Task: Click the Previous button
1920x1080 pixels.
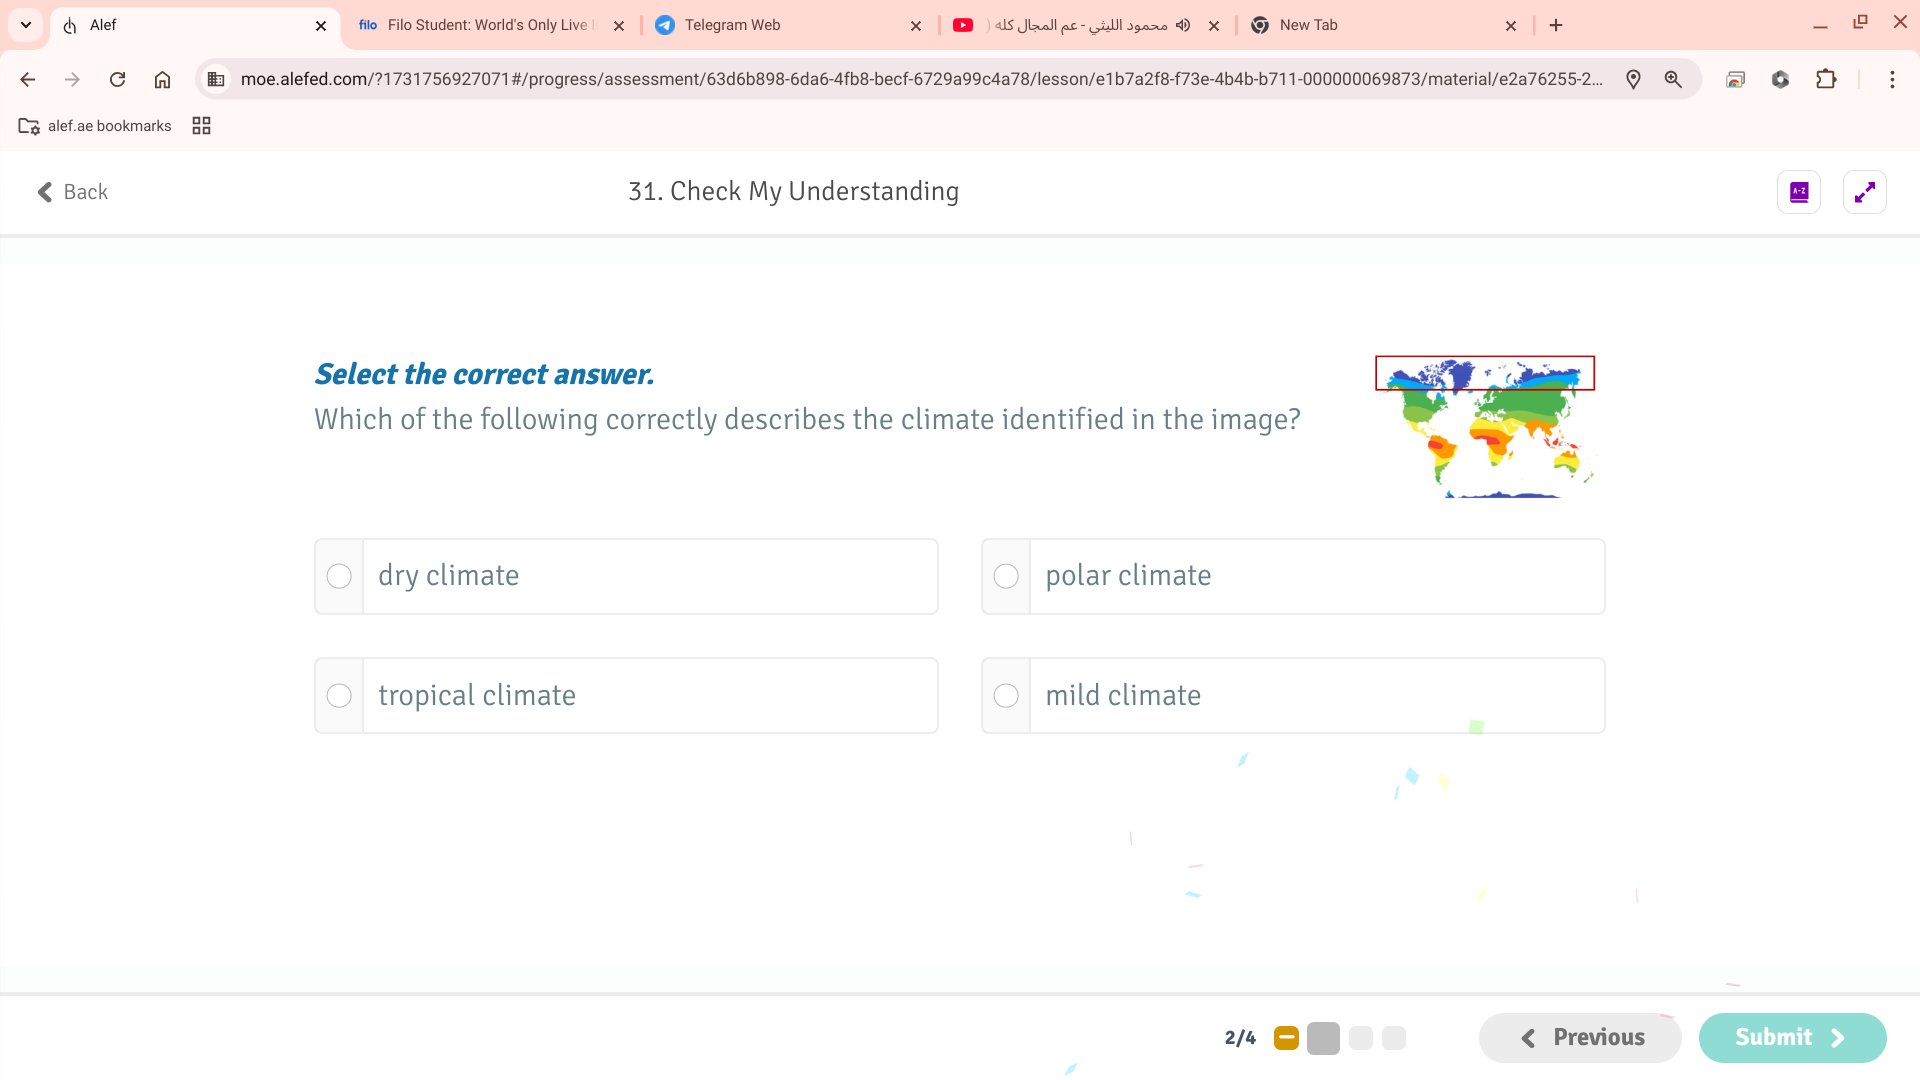Action: click(1580, 1038)
